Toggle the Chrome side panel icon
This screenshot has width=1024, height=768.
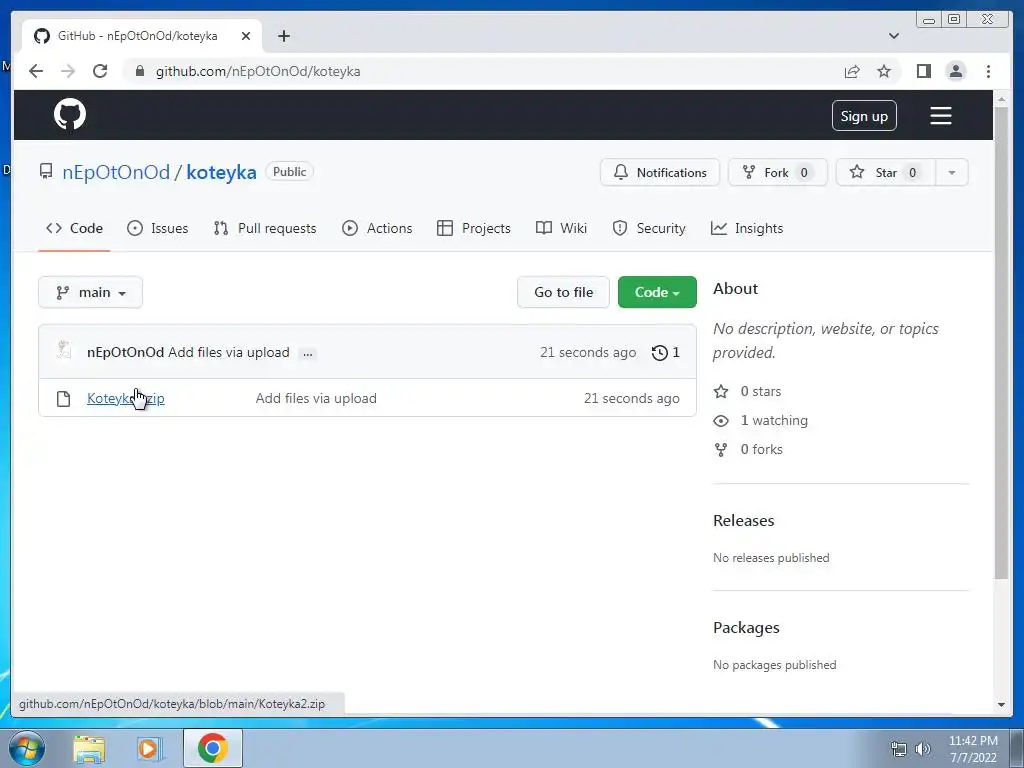click(923, 71)
